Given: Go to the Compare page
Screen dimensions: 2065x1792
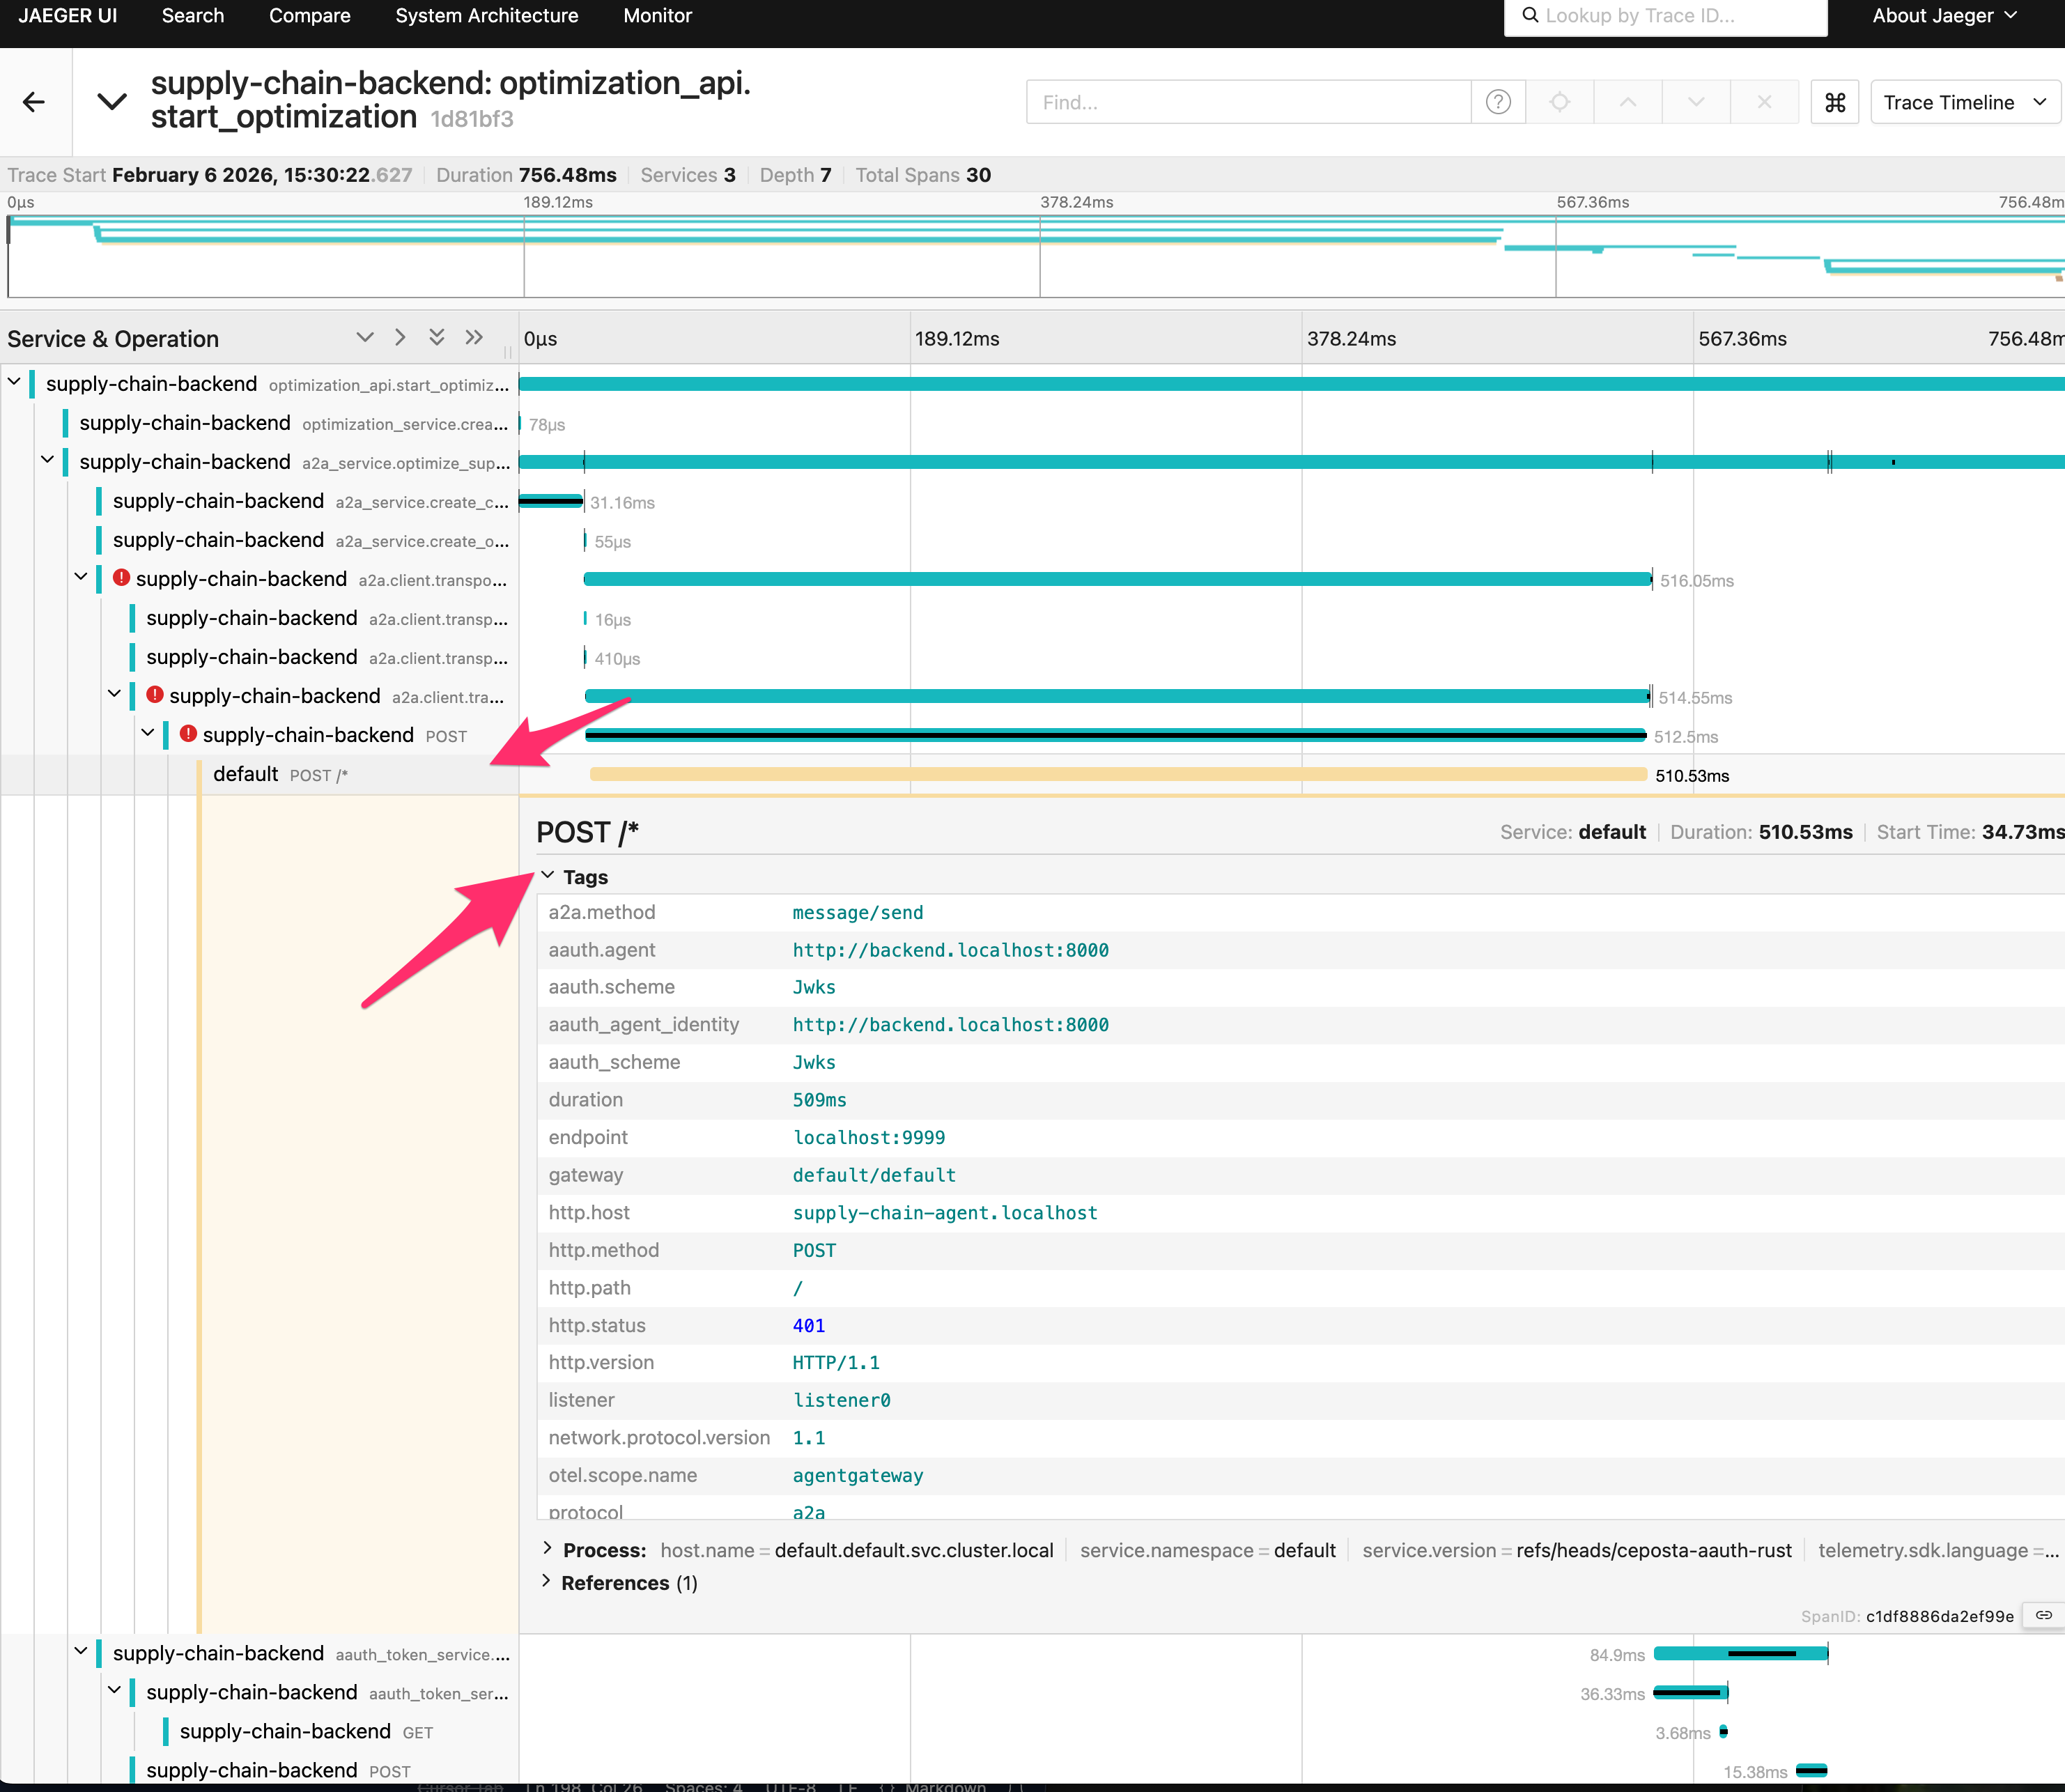Looking at the screenshot, I should (x=309, y=16).
